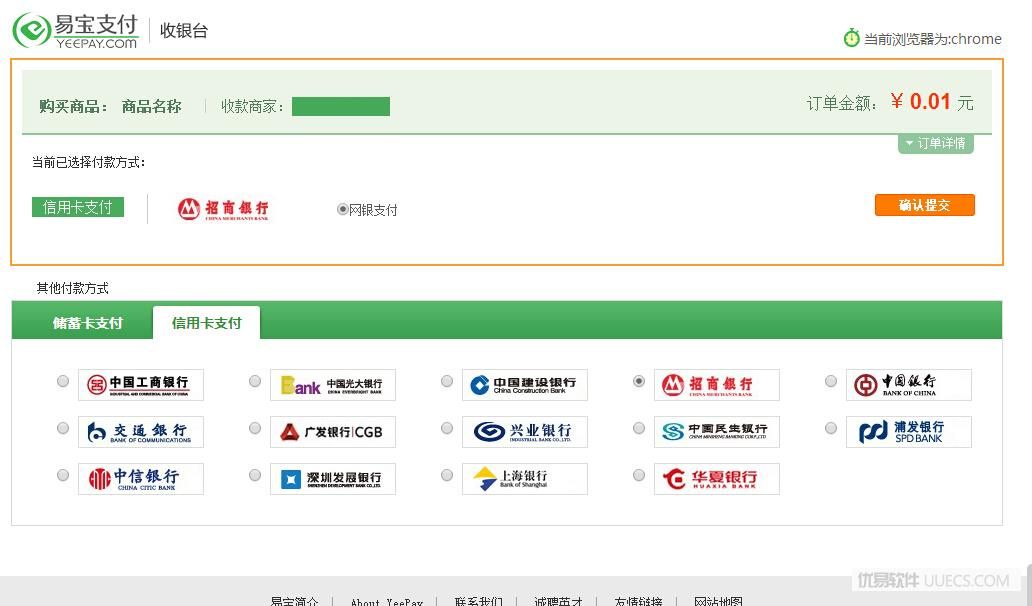
Task: Click the 商品名称 product name text
Action: click(151, 107)
